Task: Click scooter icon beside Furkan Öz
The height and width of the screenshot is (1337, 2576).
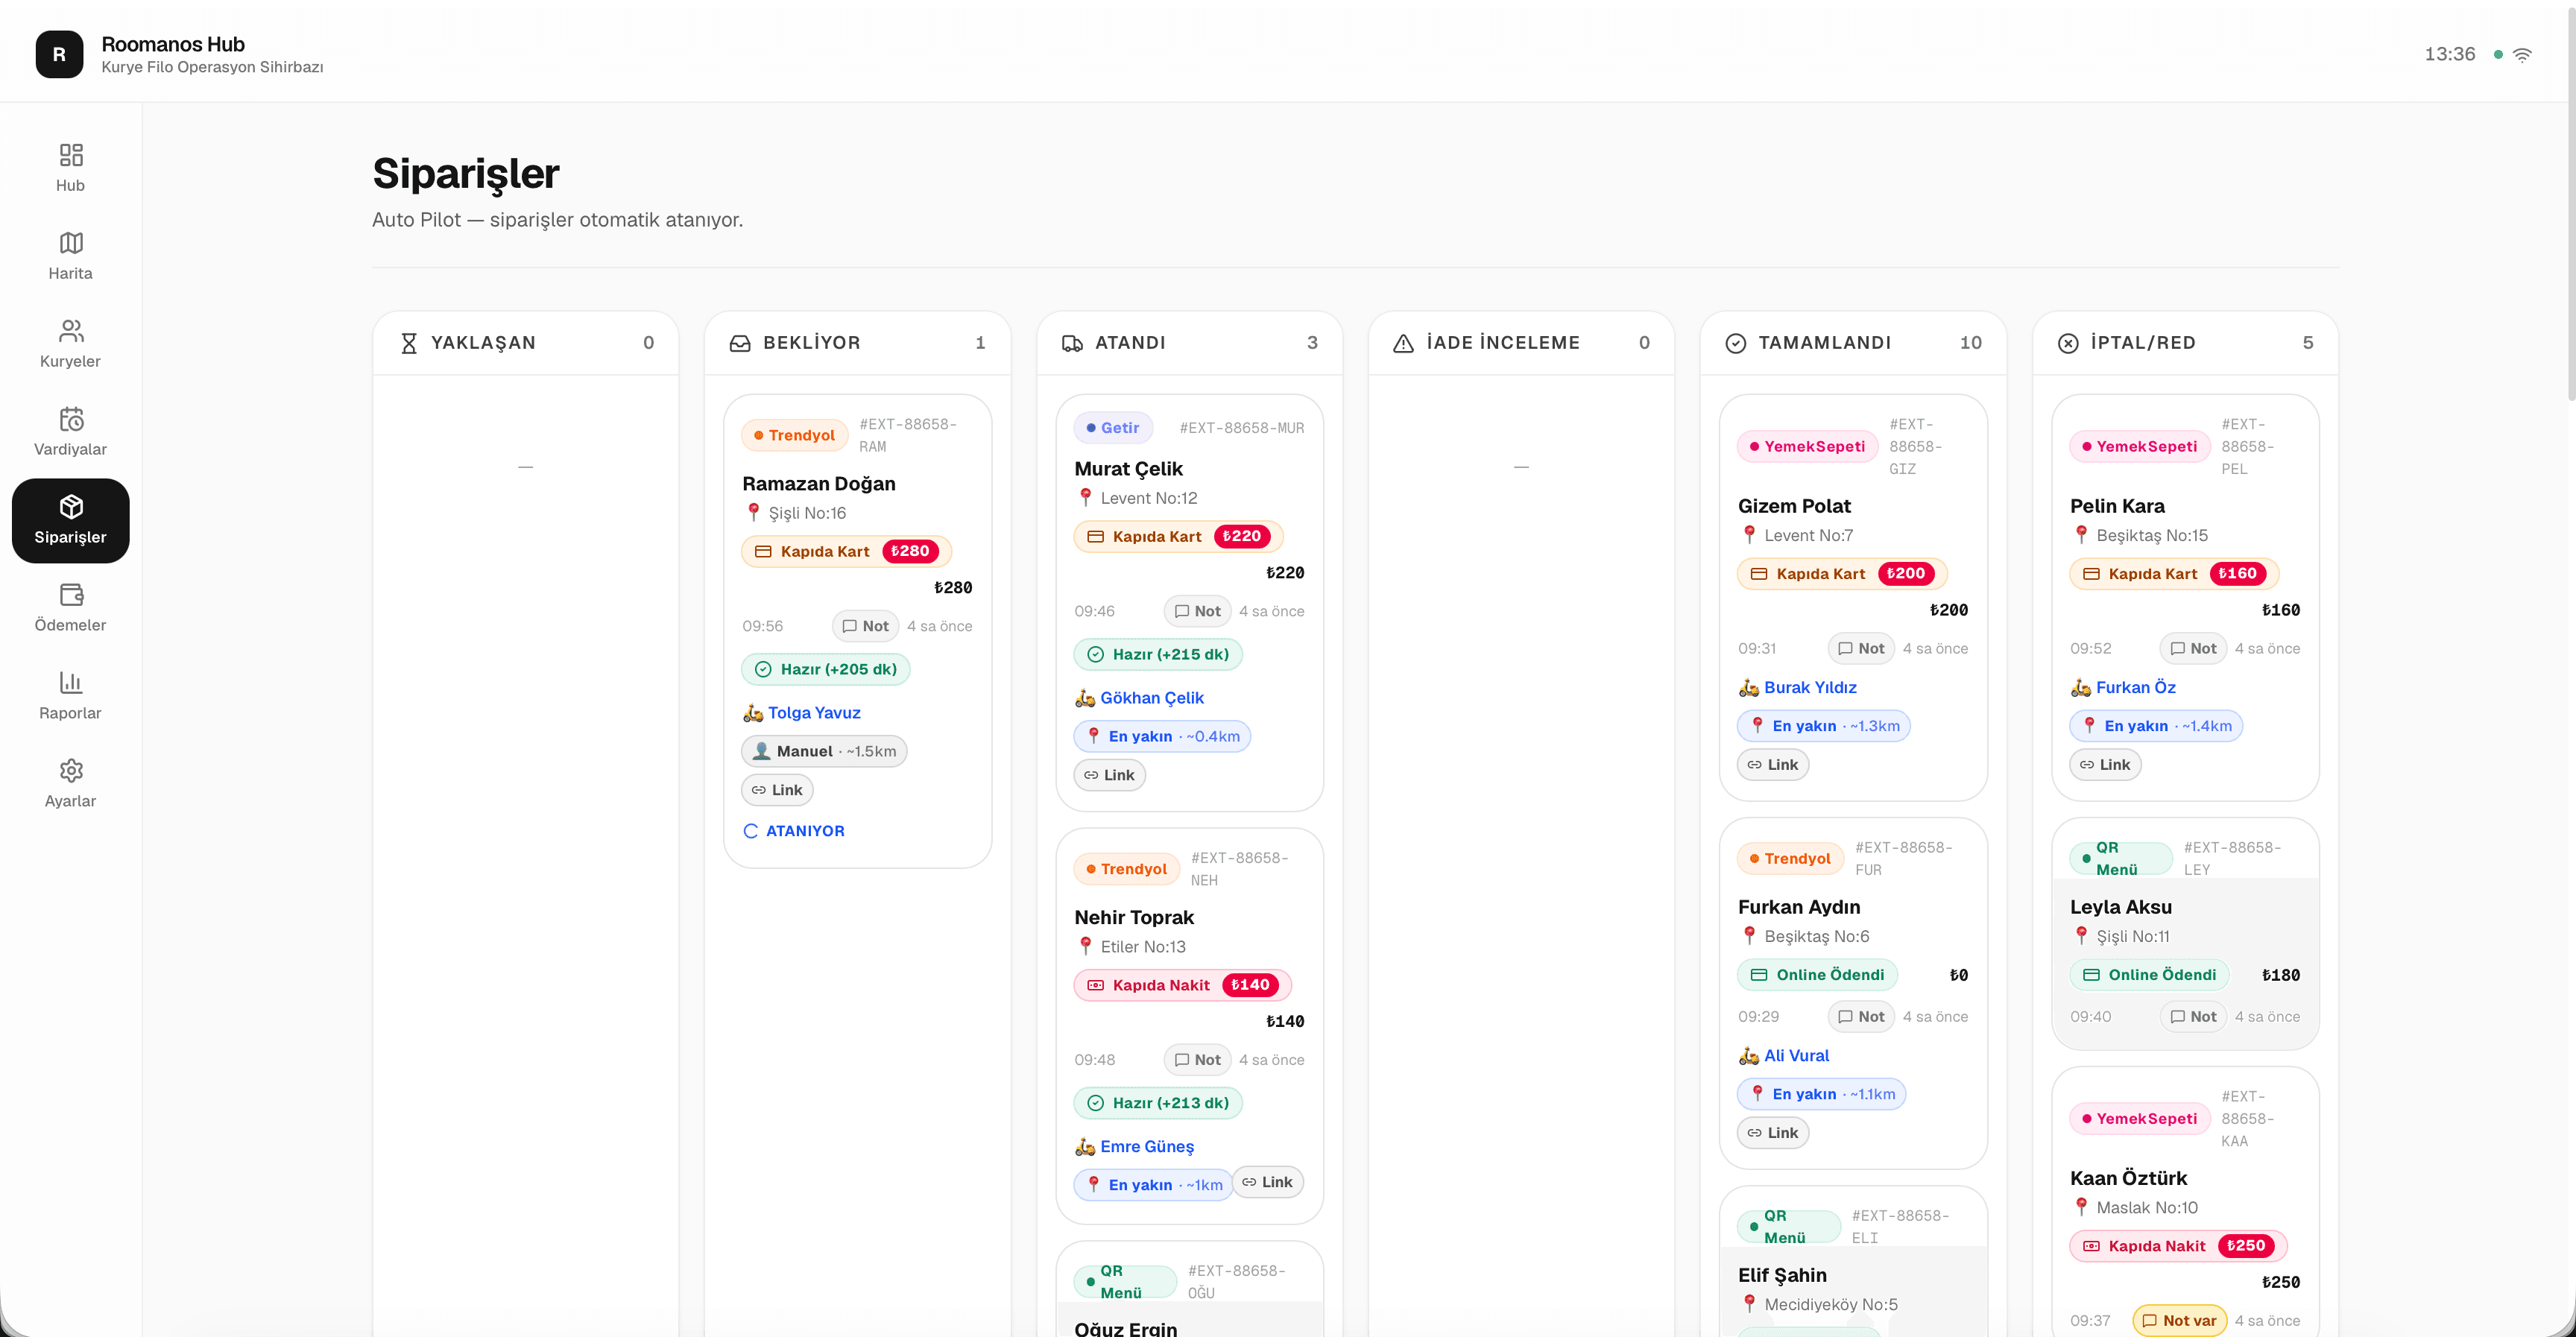Action: tap(2081, 687)
